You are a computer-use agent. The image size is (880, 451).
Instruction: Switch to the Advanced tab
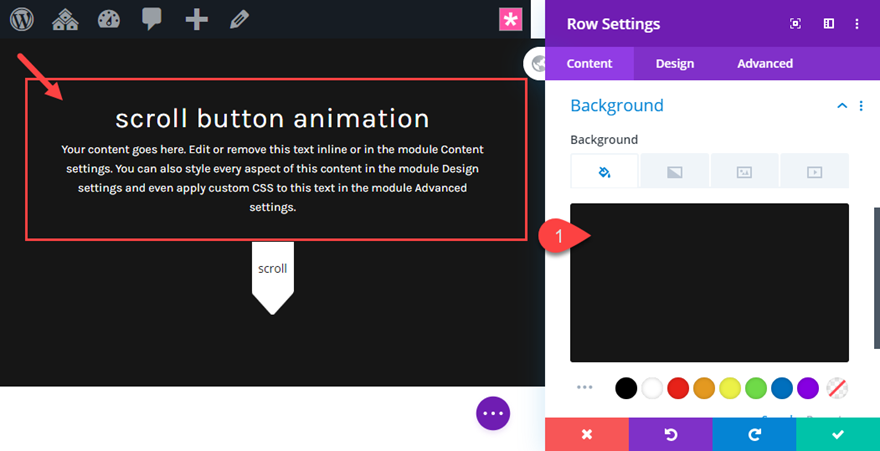[x=764, y=63]
